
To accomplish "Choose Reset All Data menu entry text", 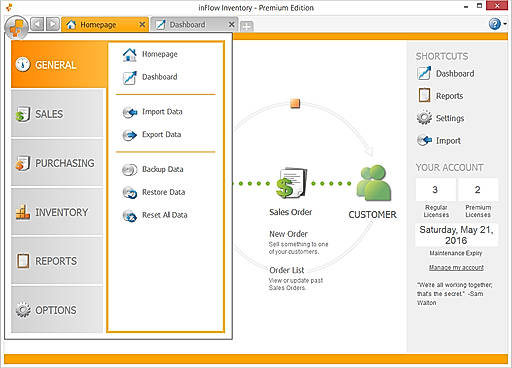I will [x=165, y=215].
